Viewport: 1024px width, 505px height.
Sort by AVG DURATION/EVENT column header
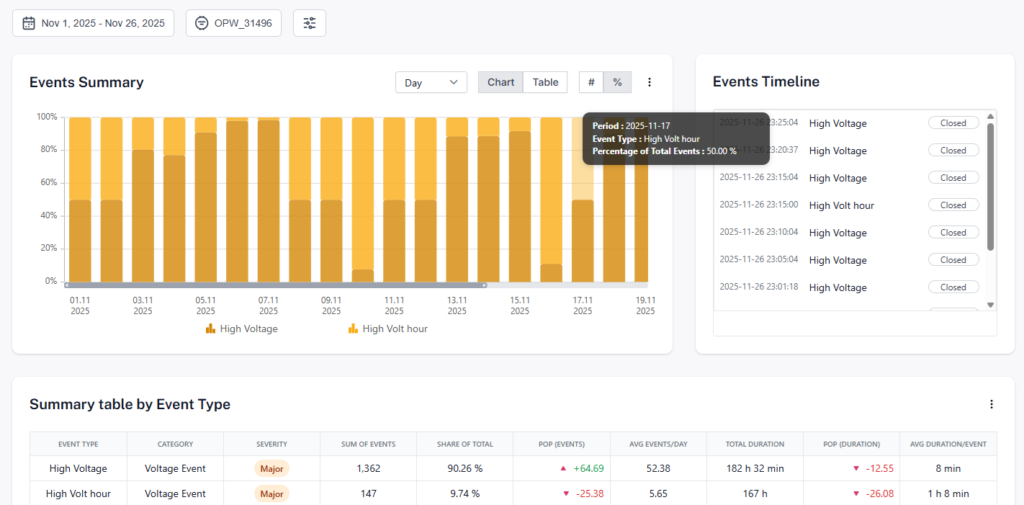(x=948, y=444)
